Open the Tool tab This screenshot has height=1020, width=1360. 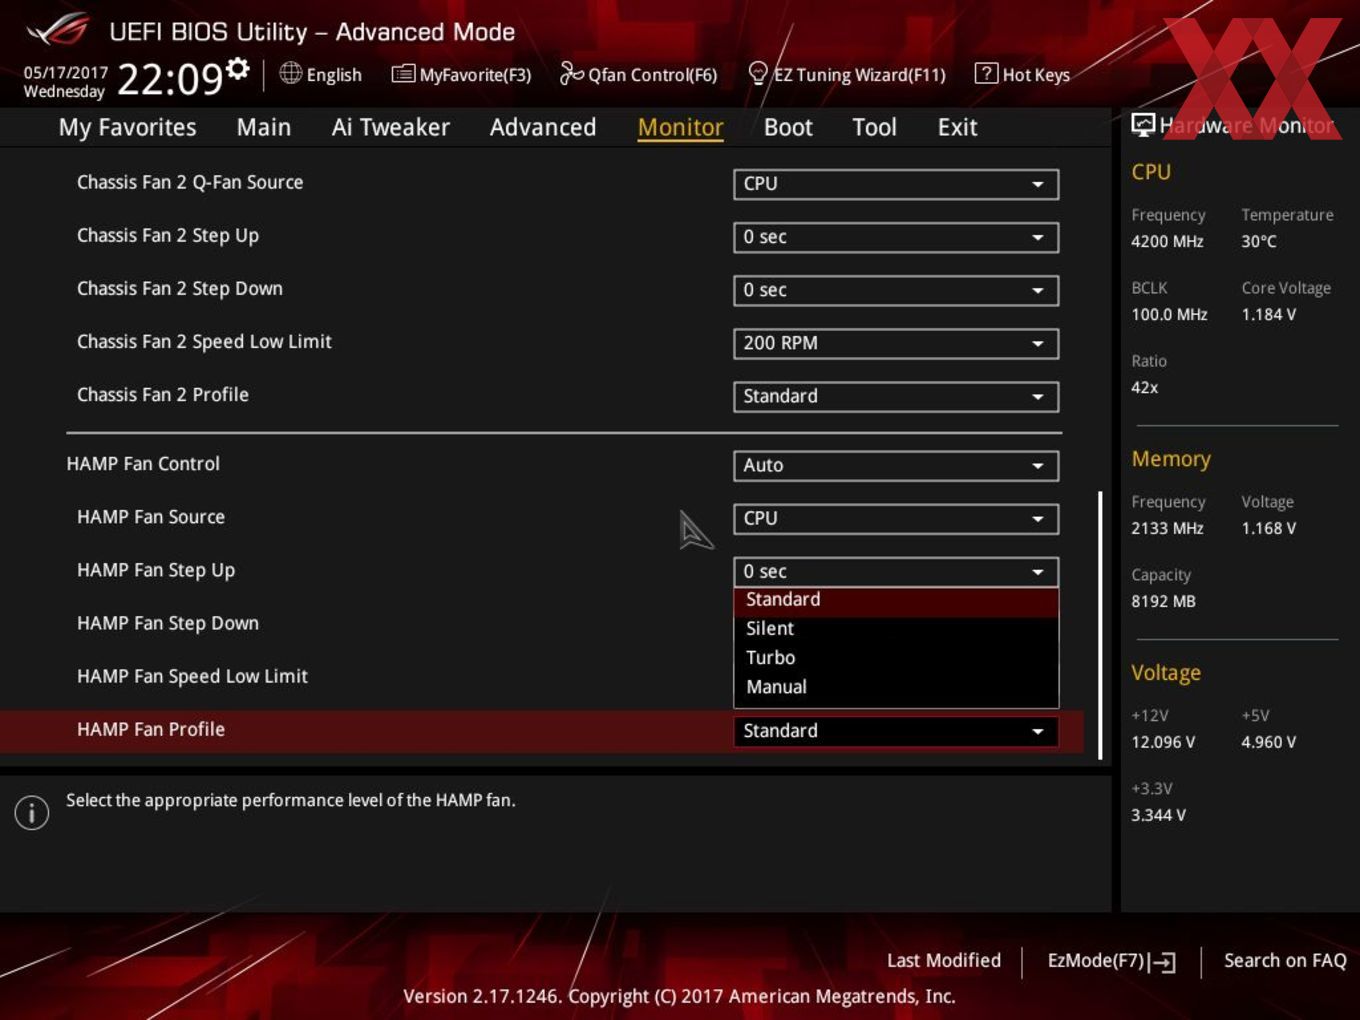tap(875, 127)
